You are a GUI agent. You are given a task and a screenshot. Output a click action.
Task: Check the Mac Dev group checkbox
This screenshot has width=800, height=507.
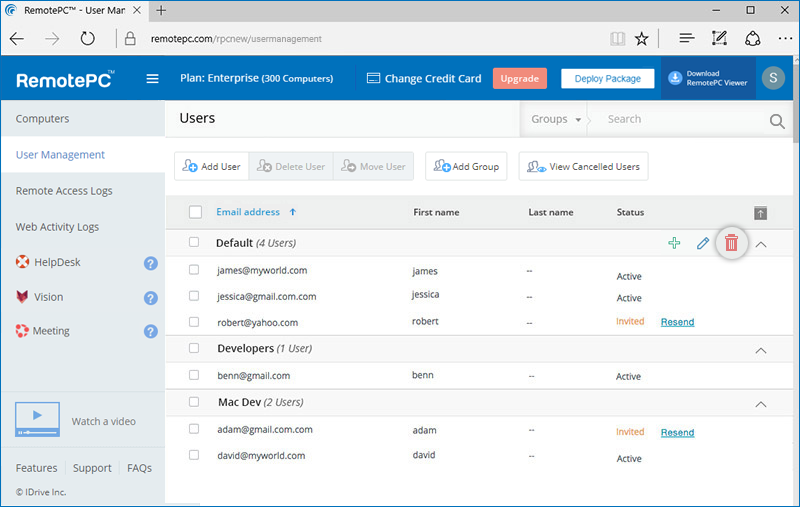[x=194, y=402]
